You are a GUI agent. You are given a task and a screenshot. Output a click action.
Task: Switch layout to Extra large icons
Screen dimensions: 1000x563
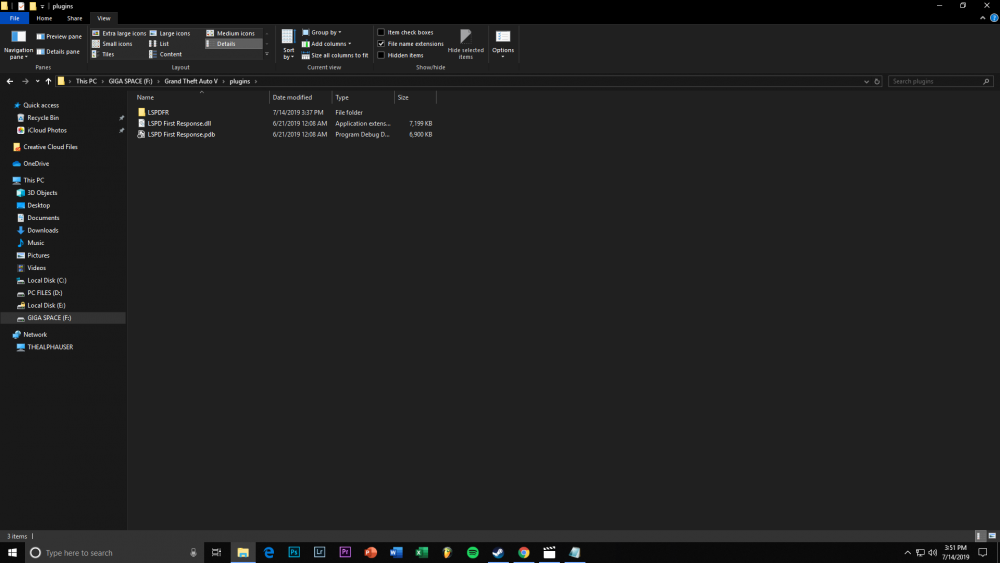(x=119, y=33)
